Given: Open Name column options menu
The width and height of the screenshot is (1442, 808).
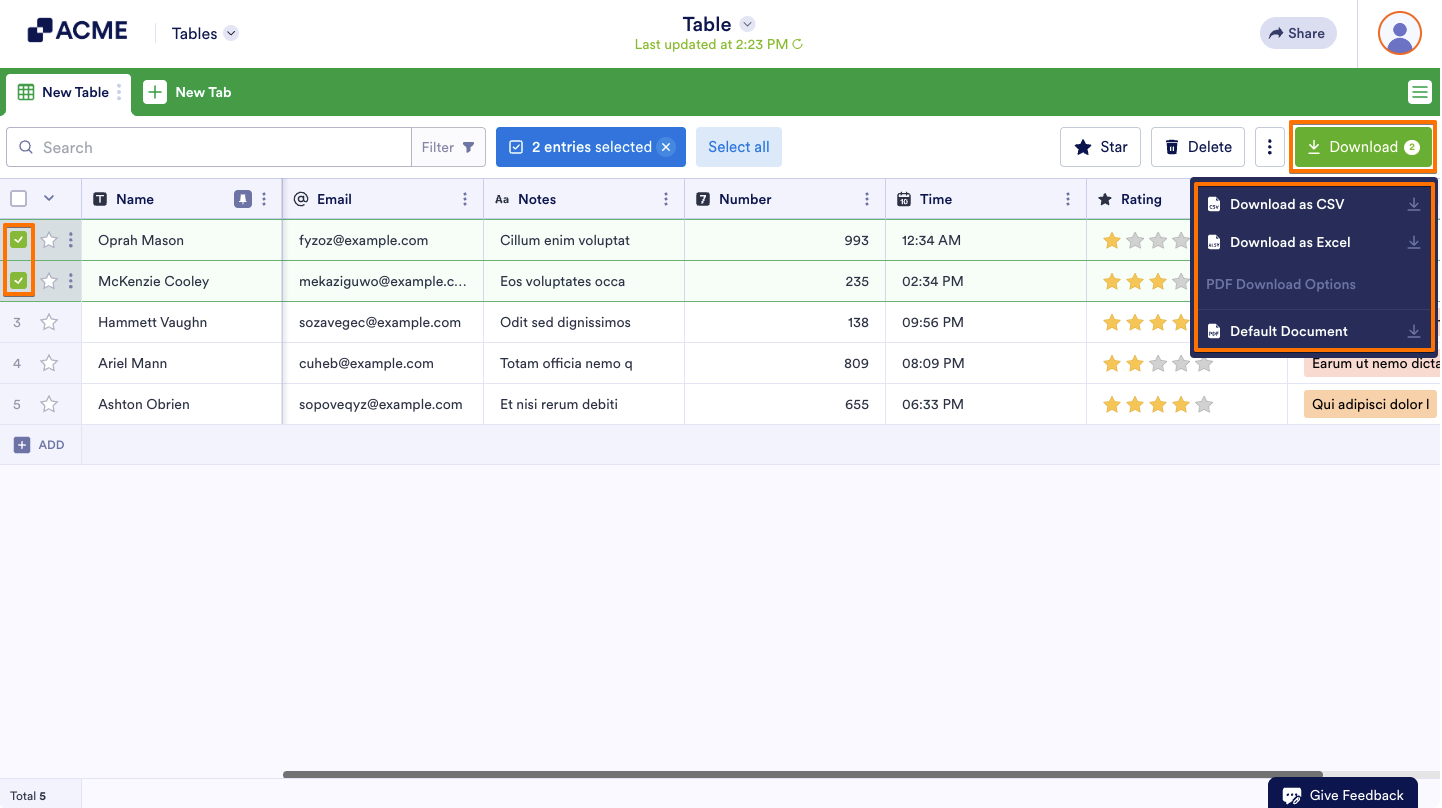Looking at the screenshot, I should [264, 199].
